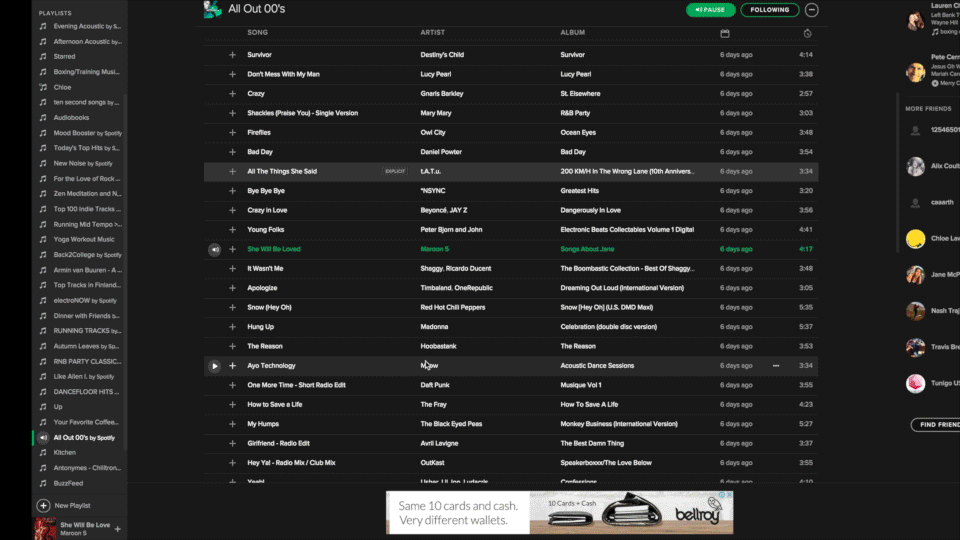Viewport: 960px width, 540px height.
Task: Open the Kitchen playlist in sidebar
Action: (x=64, y=452)
